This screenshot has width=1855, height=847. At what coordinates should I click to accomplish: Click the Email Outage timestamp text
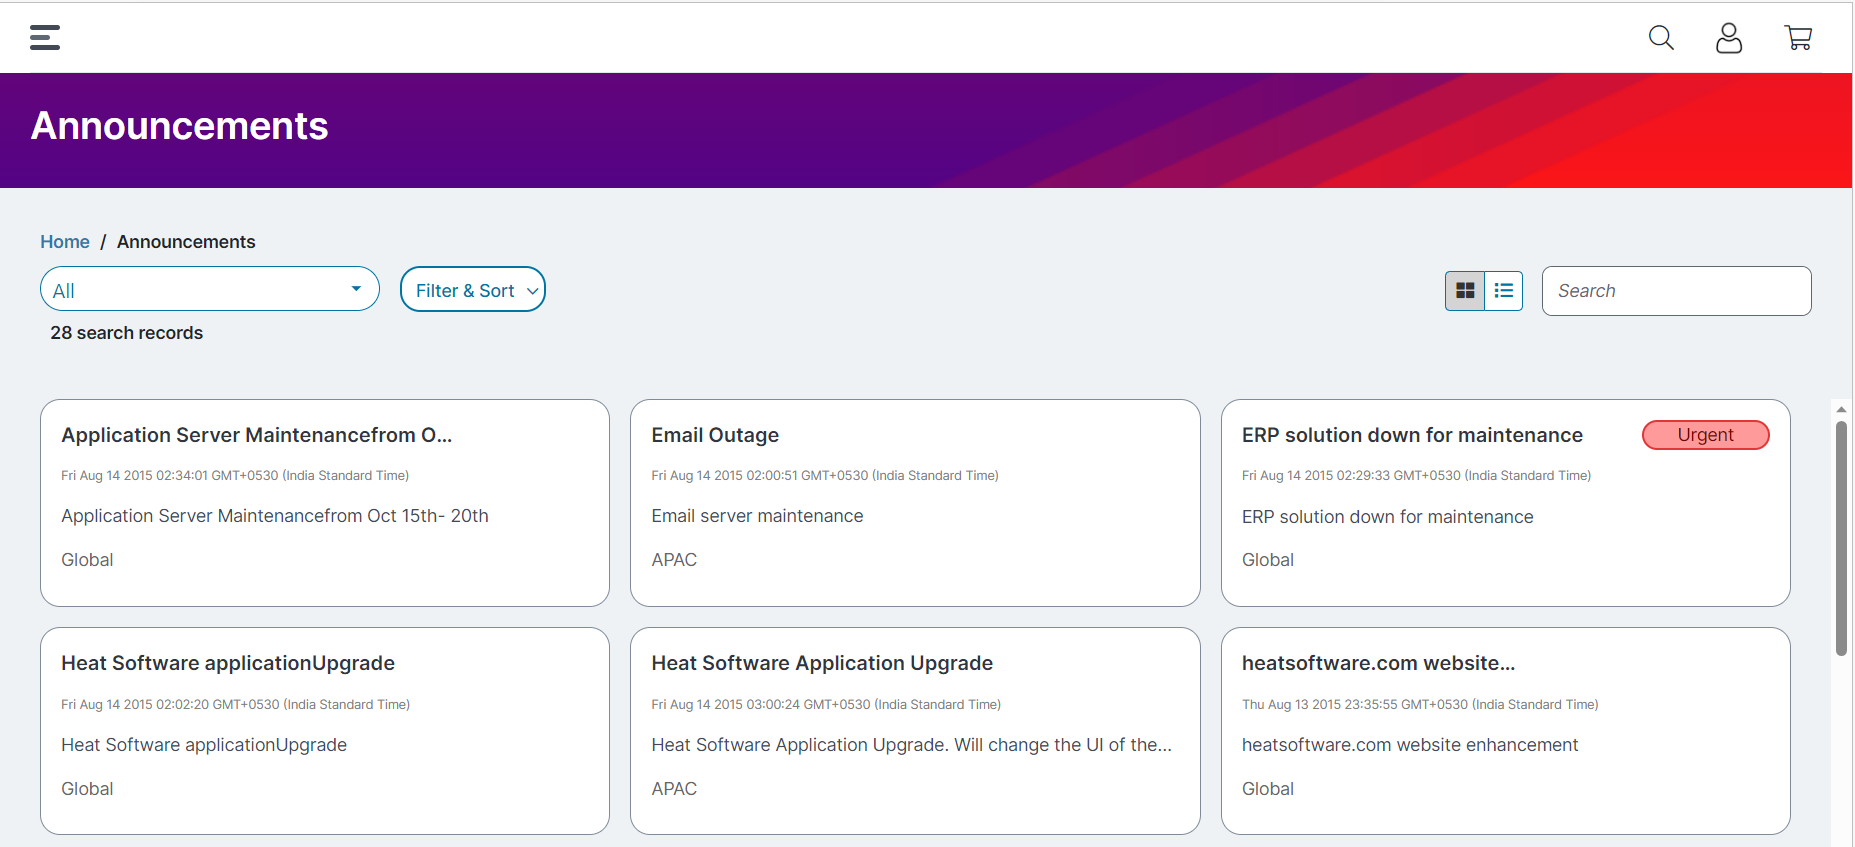tap(825, 476)
